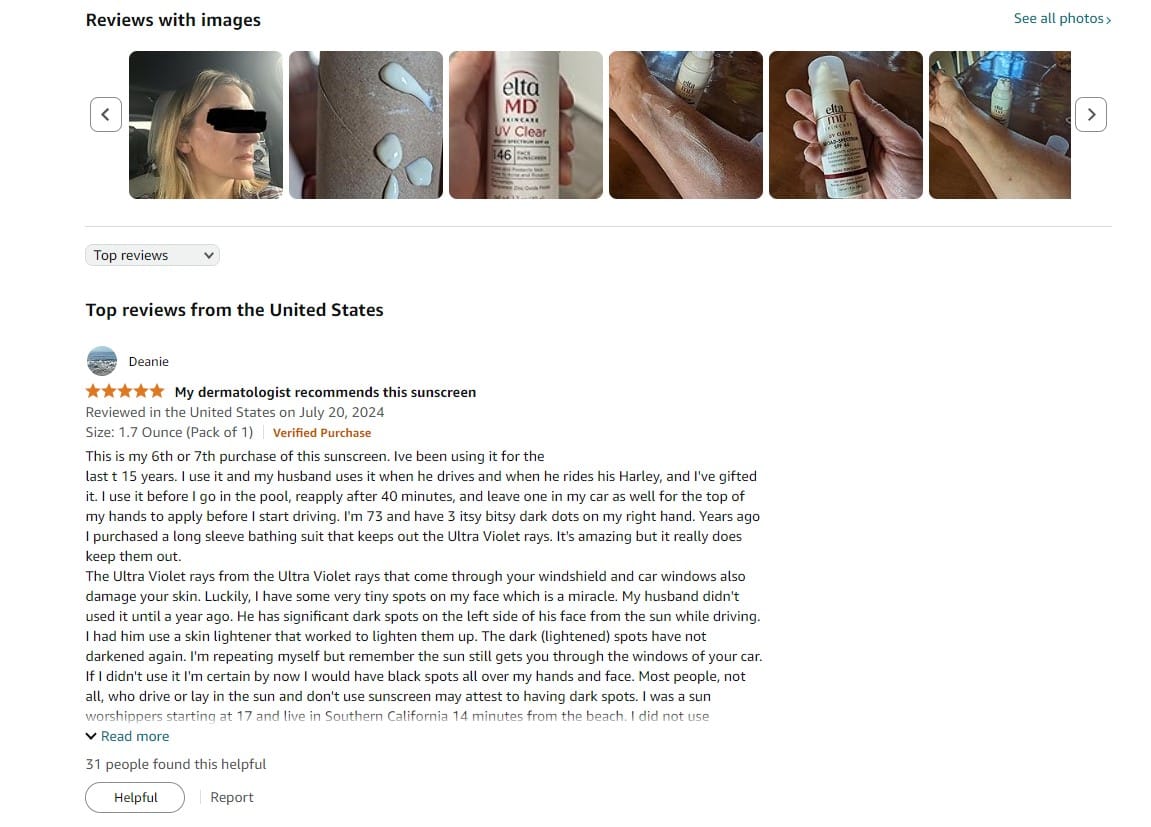This screenshot has width=1151, height=827.
Task: Click the previous arrow in image carousel
Action: pyautogui.click(x=106, y=114)
